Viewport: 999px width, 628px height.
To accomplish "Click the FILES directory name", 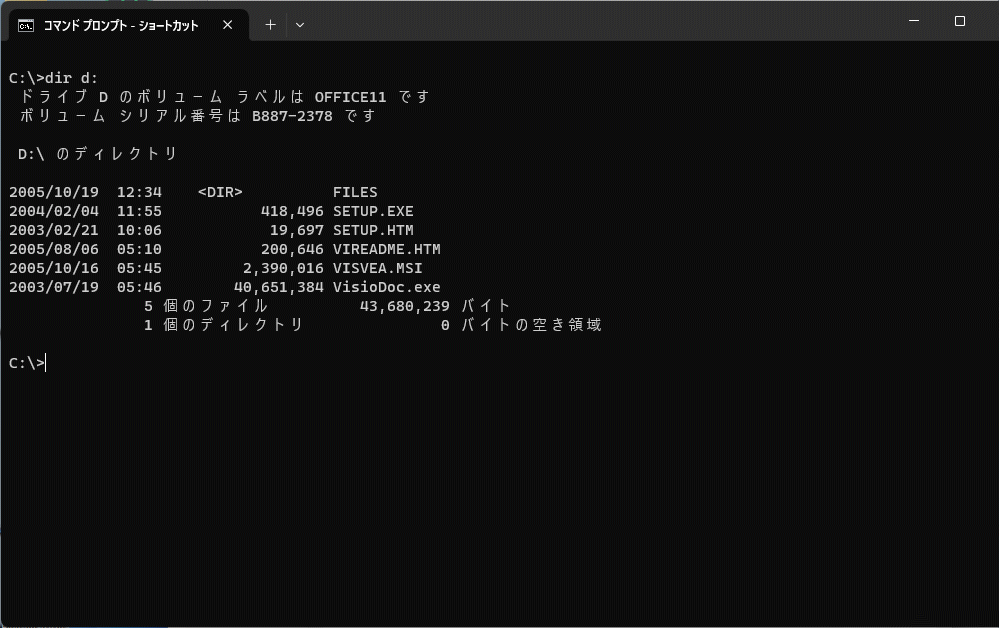I will pos(355,192).
